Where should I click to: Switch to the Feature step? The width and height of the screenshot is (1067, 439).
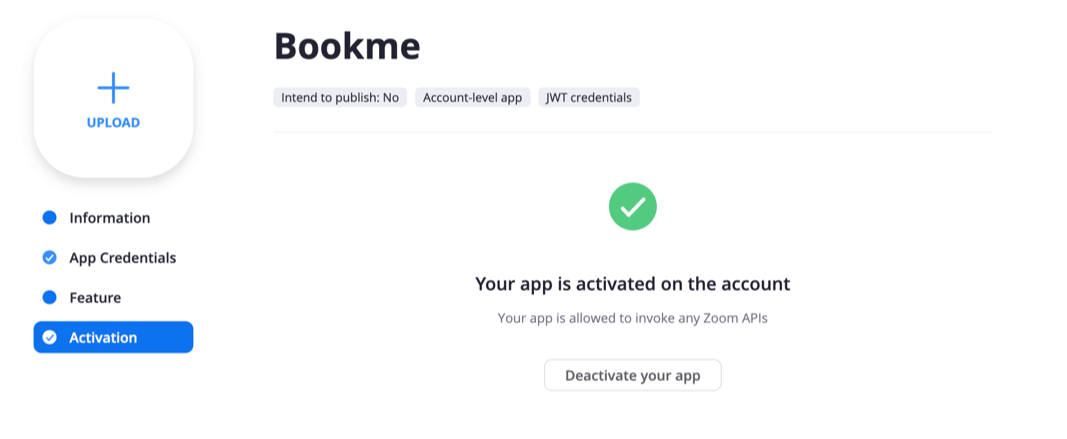(x=95, y=298)
